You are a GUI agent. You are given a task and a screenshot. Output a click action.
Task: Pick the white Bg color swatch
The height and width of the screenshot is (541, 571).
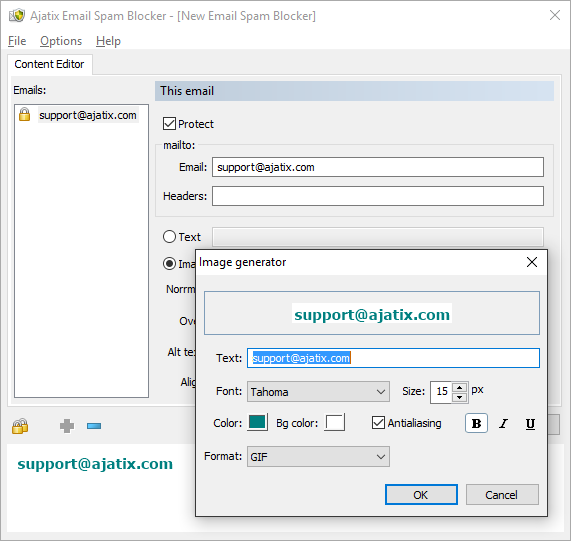(x=335, y=422)
